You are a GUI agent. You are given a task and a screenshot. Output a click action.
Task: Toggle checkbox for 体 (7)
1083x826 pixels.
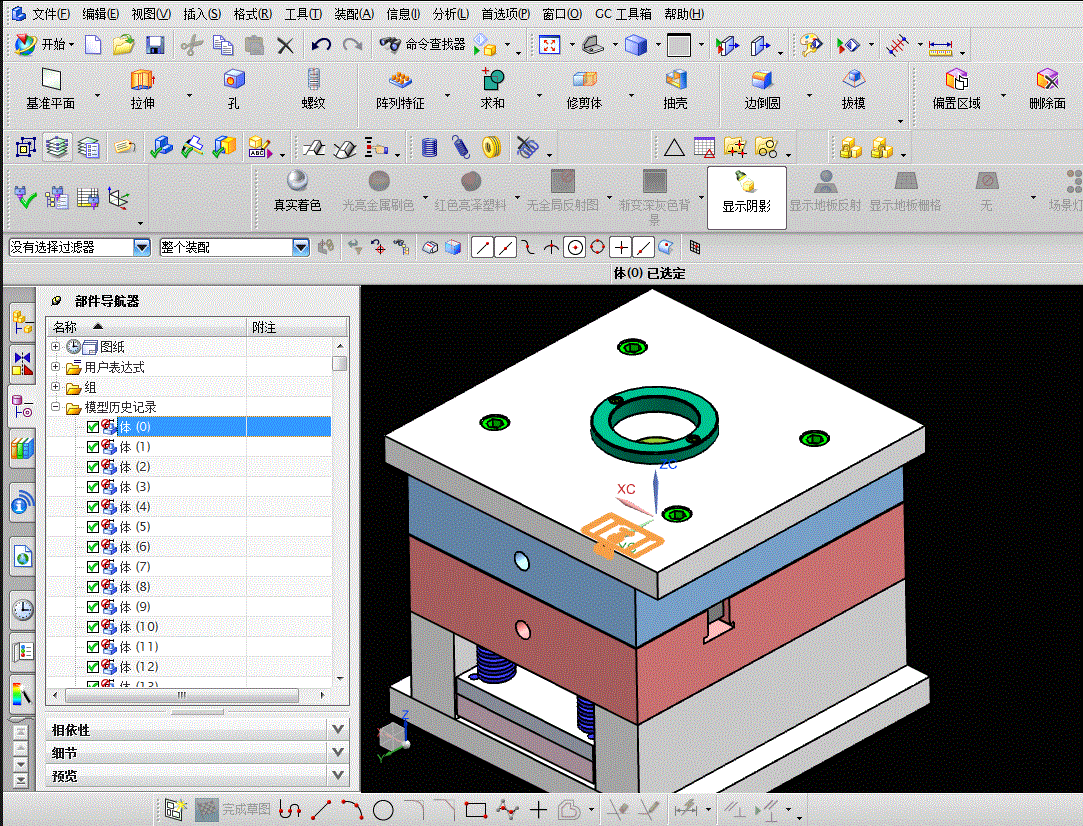(93, 567)
